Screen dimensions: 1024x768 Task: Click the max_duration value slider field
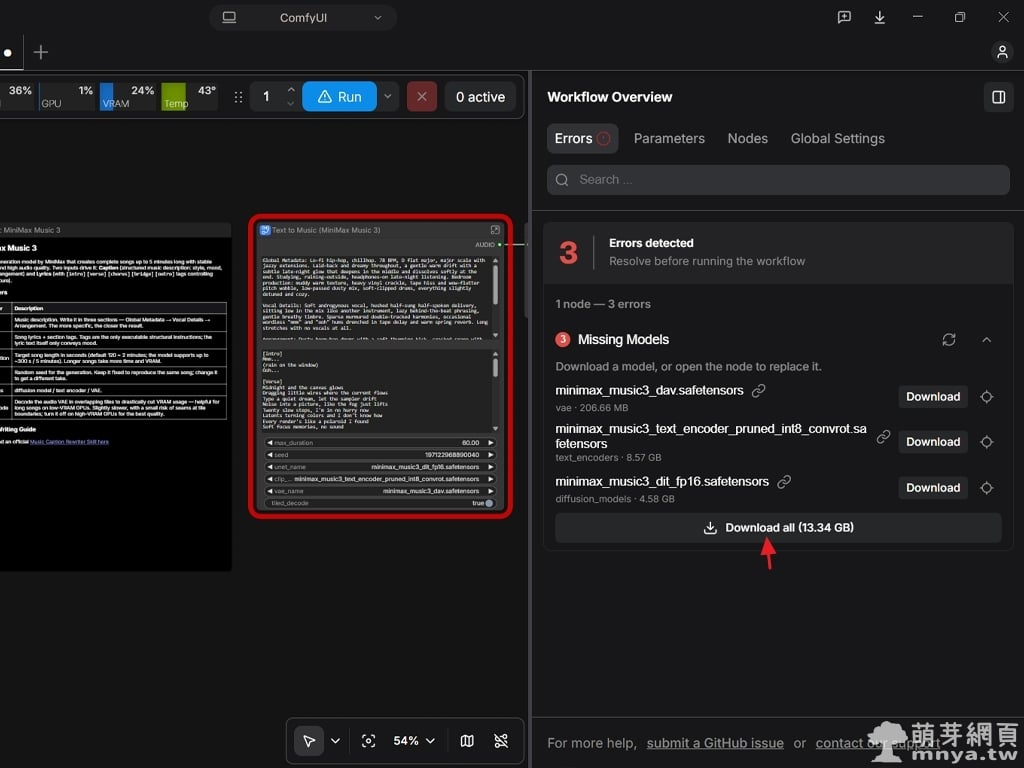380,443
